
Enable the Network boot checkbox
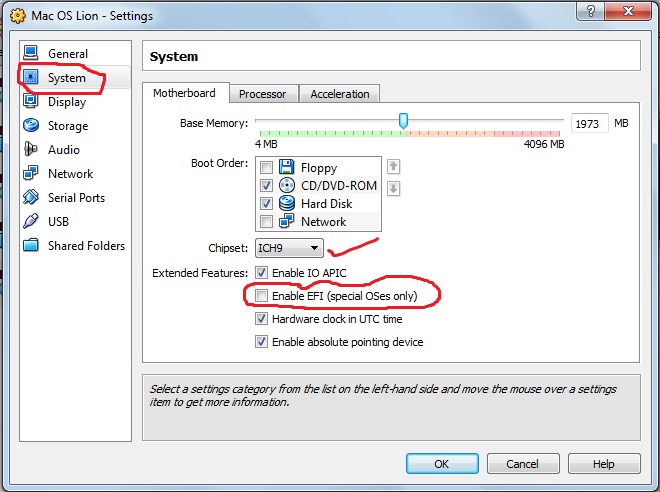(x=266, y=221)
